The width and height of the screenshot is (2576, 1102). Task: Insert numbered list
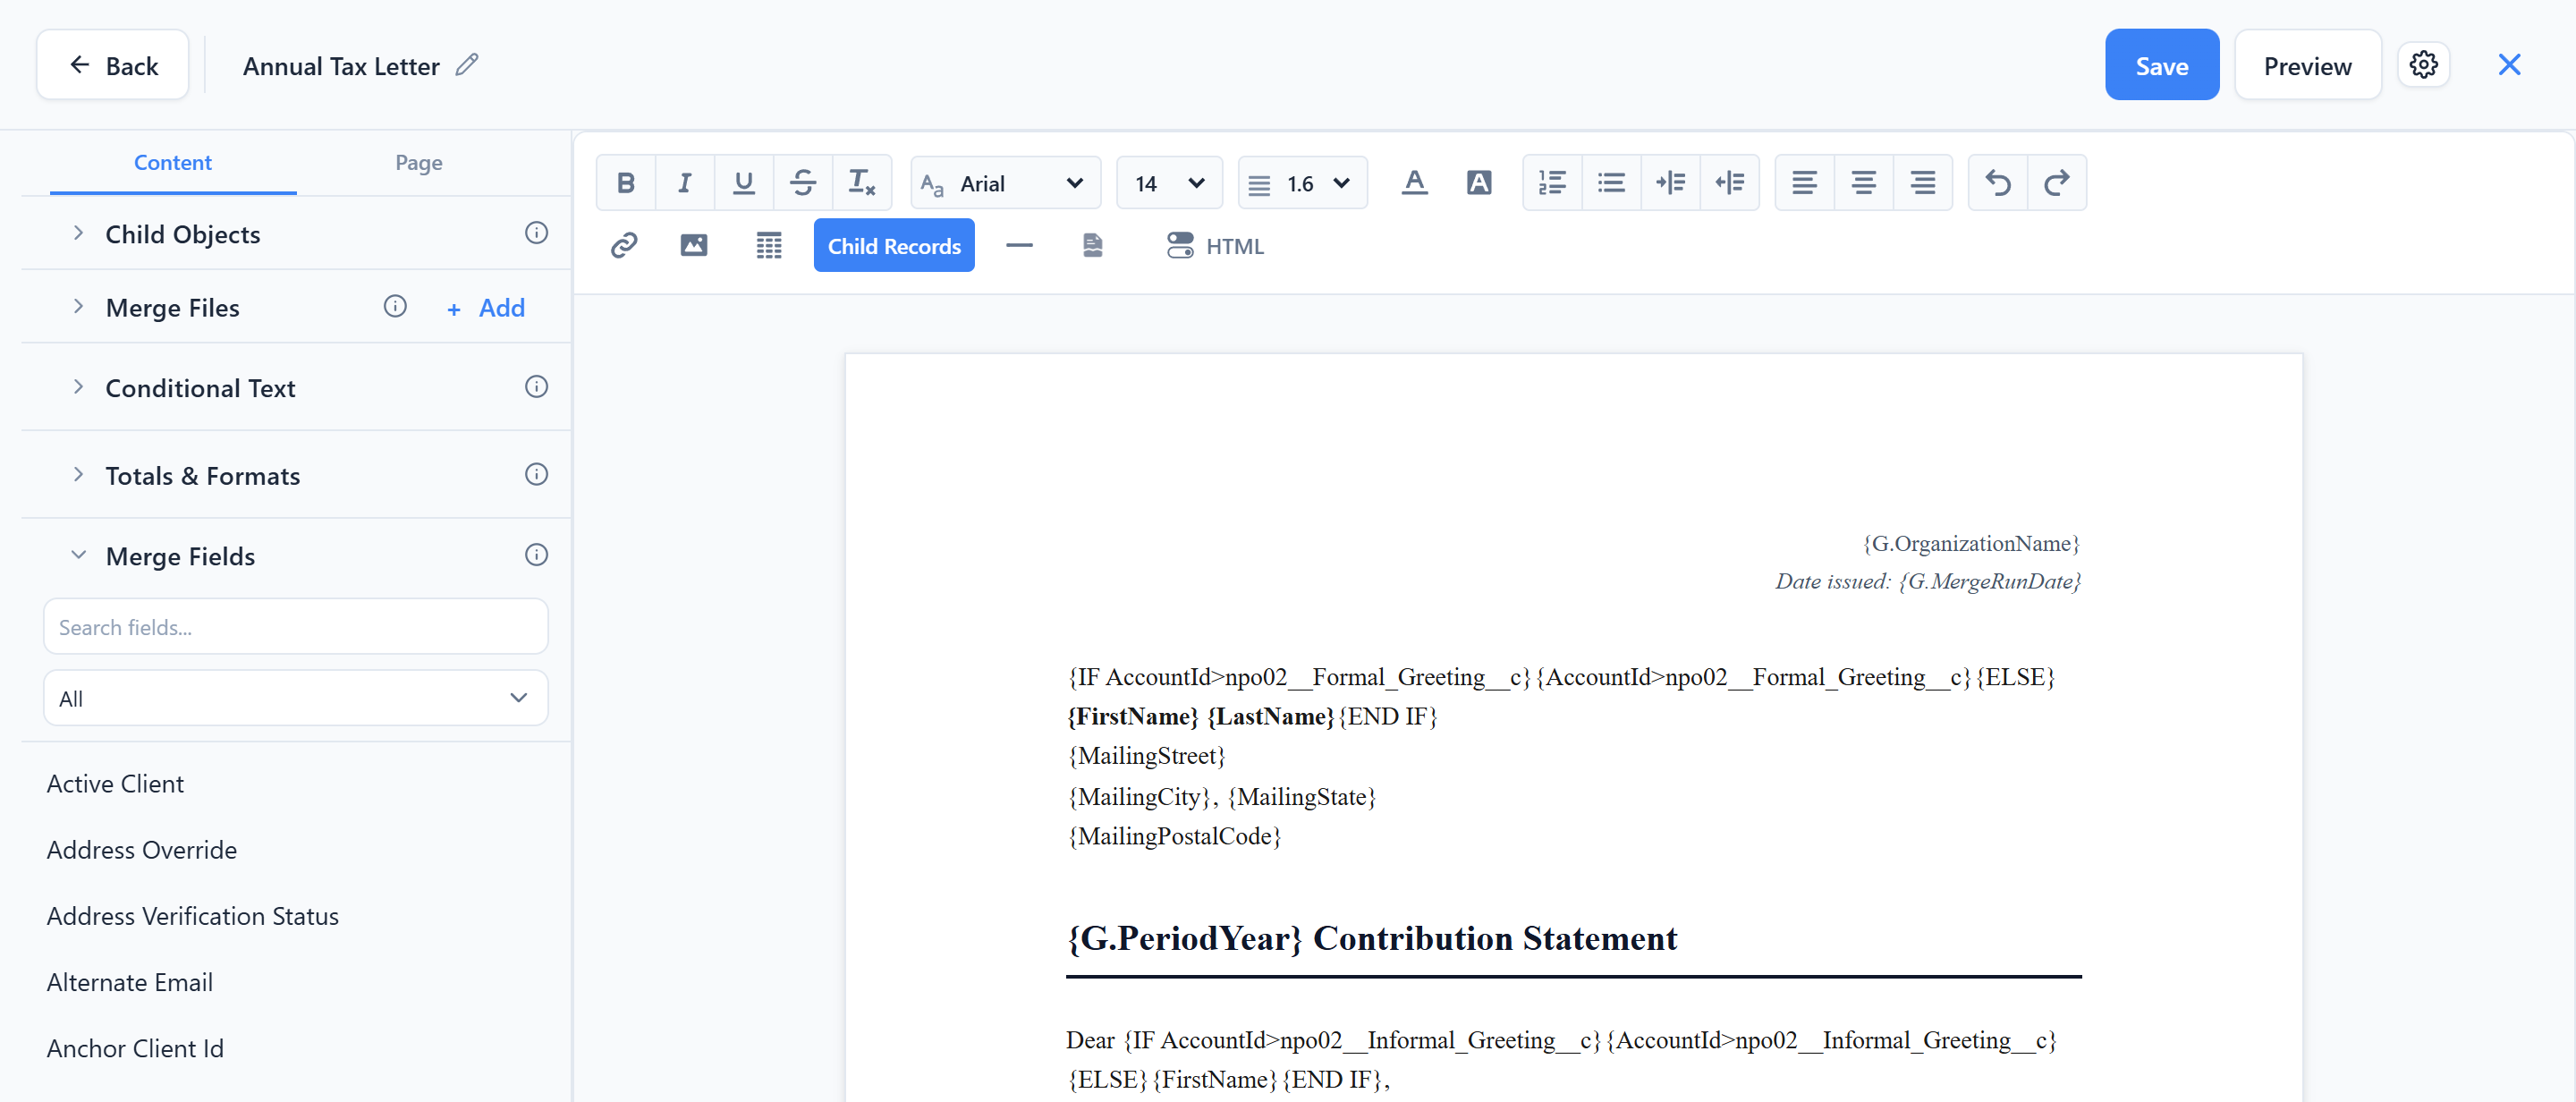click(1552, 183)
